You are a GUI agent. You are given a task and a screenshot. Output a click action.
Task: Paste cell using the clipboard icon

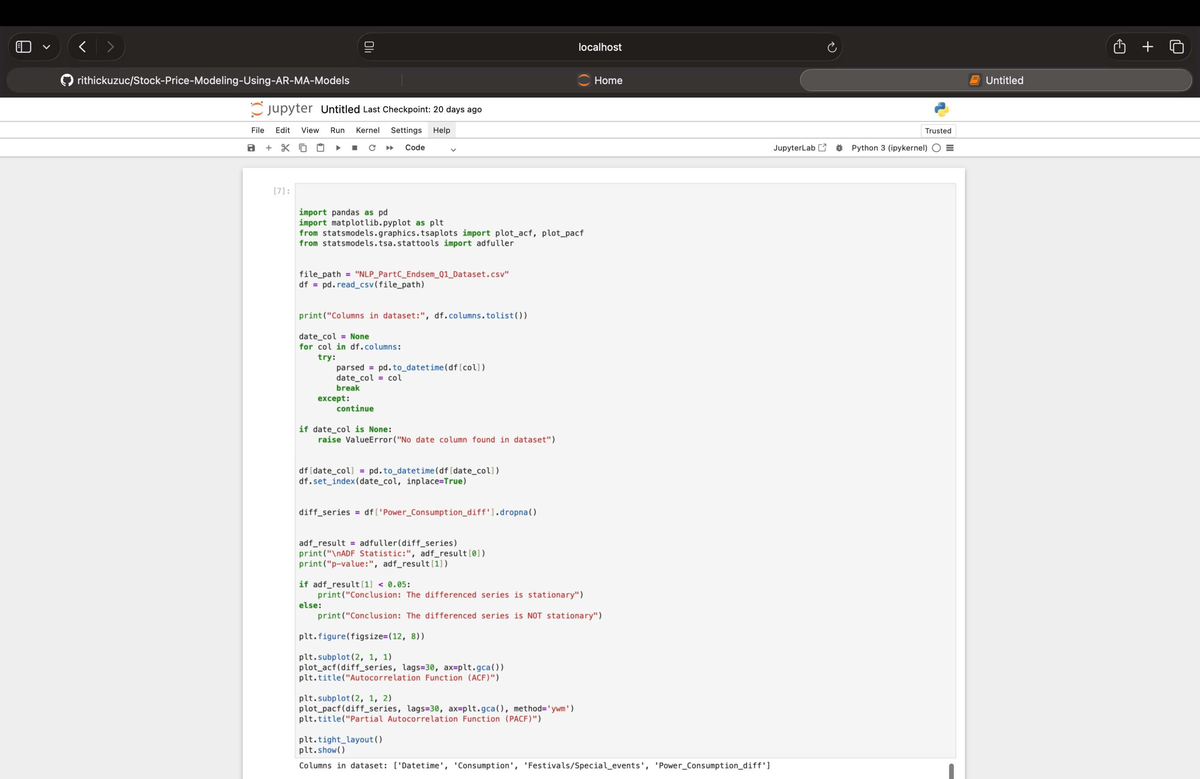click(320, 148)
